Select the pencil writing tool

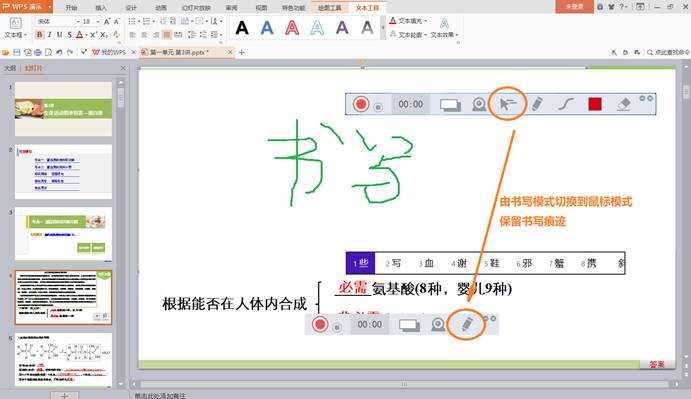(537, 104)
